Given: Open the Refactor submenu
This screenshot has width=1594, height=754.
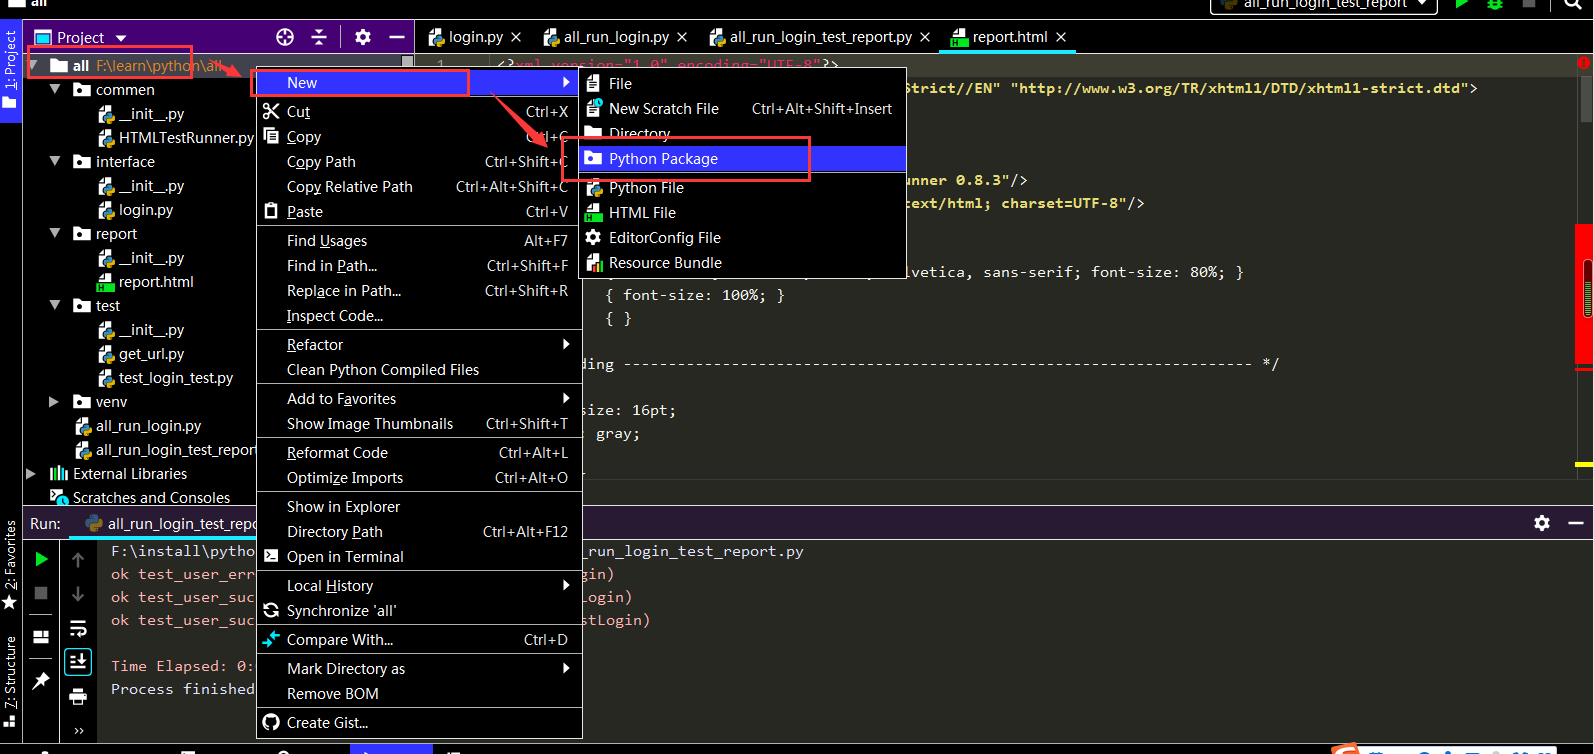Looking at the screenshot, I should pos(419,345).
